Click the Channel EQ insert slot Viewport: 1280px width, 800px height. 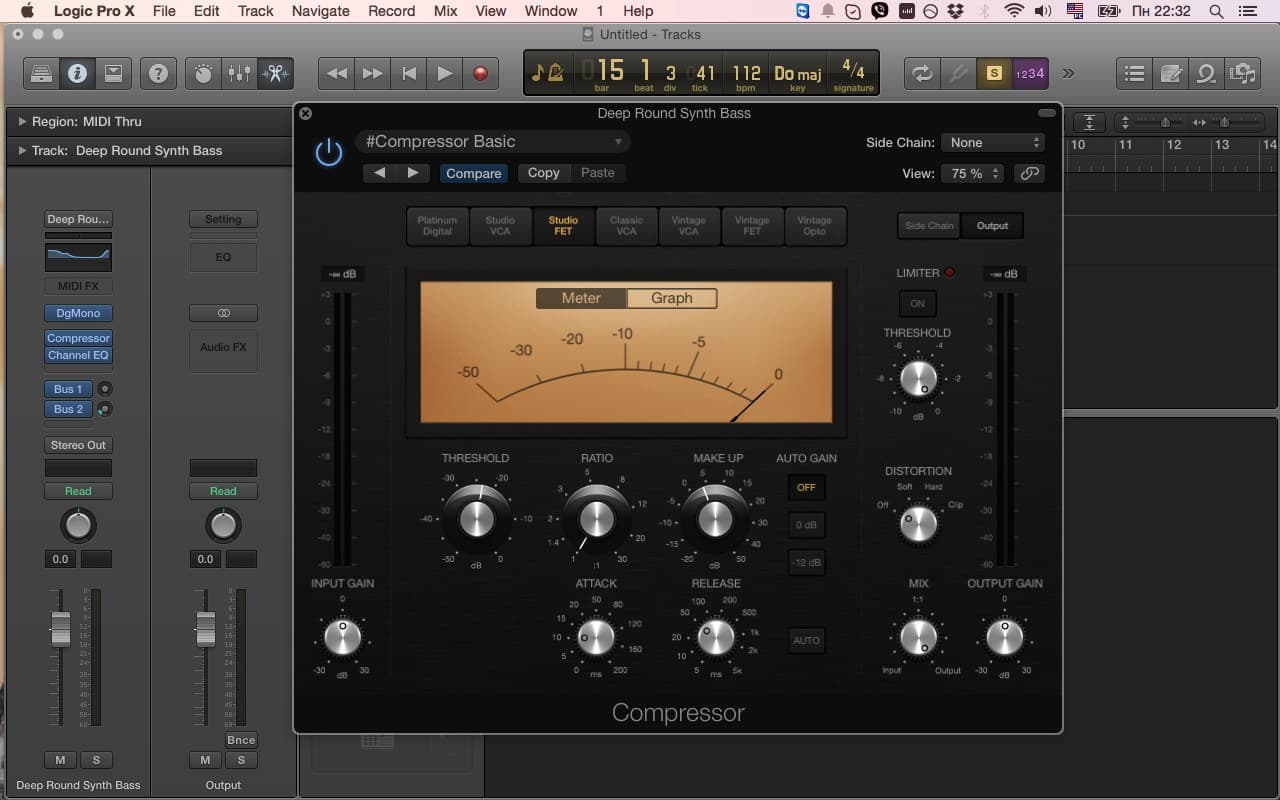coord(78,355)
